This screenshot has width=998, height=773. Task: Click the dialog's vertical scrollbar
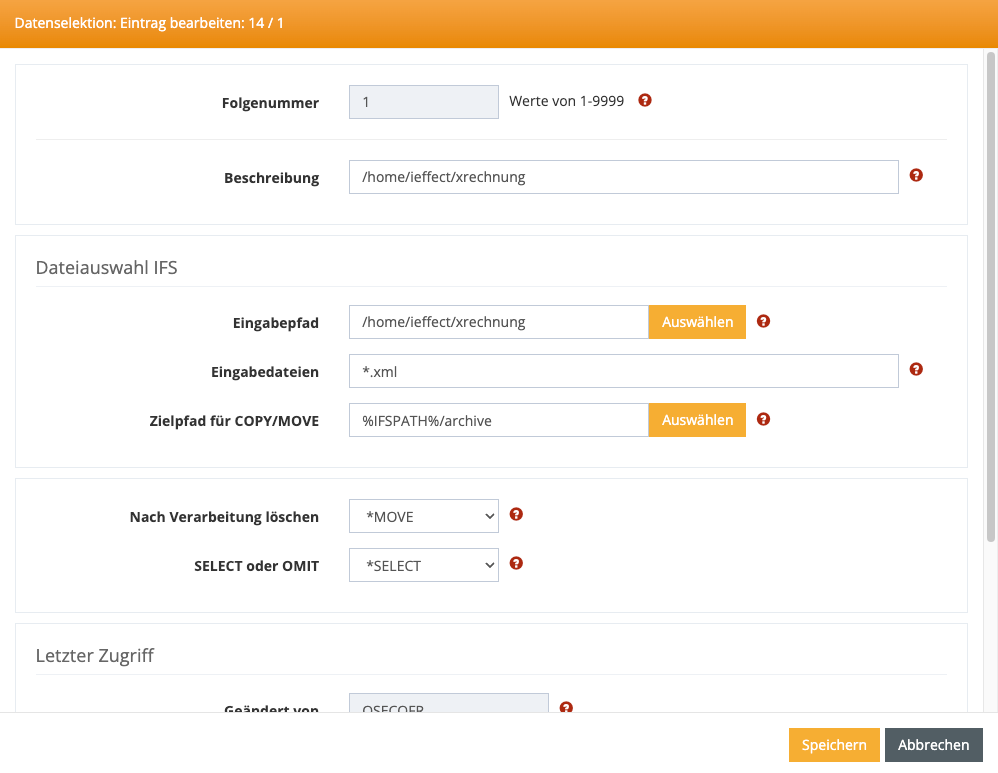[x=990, y=300]
